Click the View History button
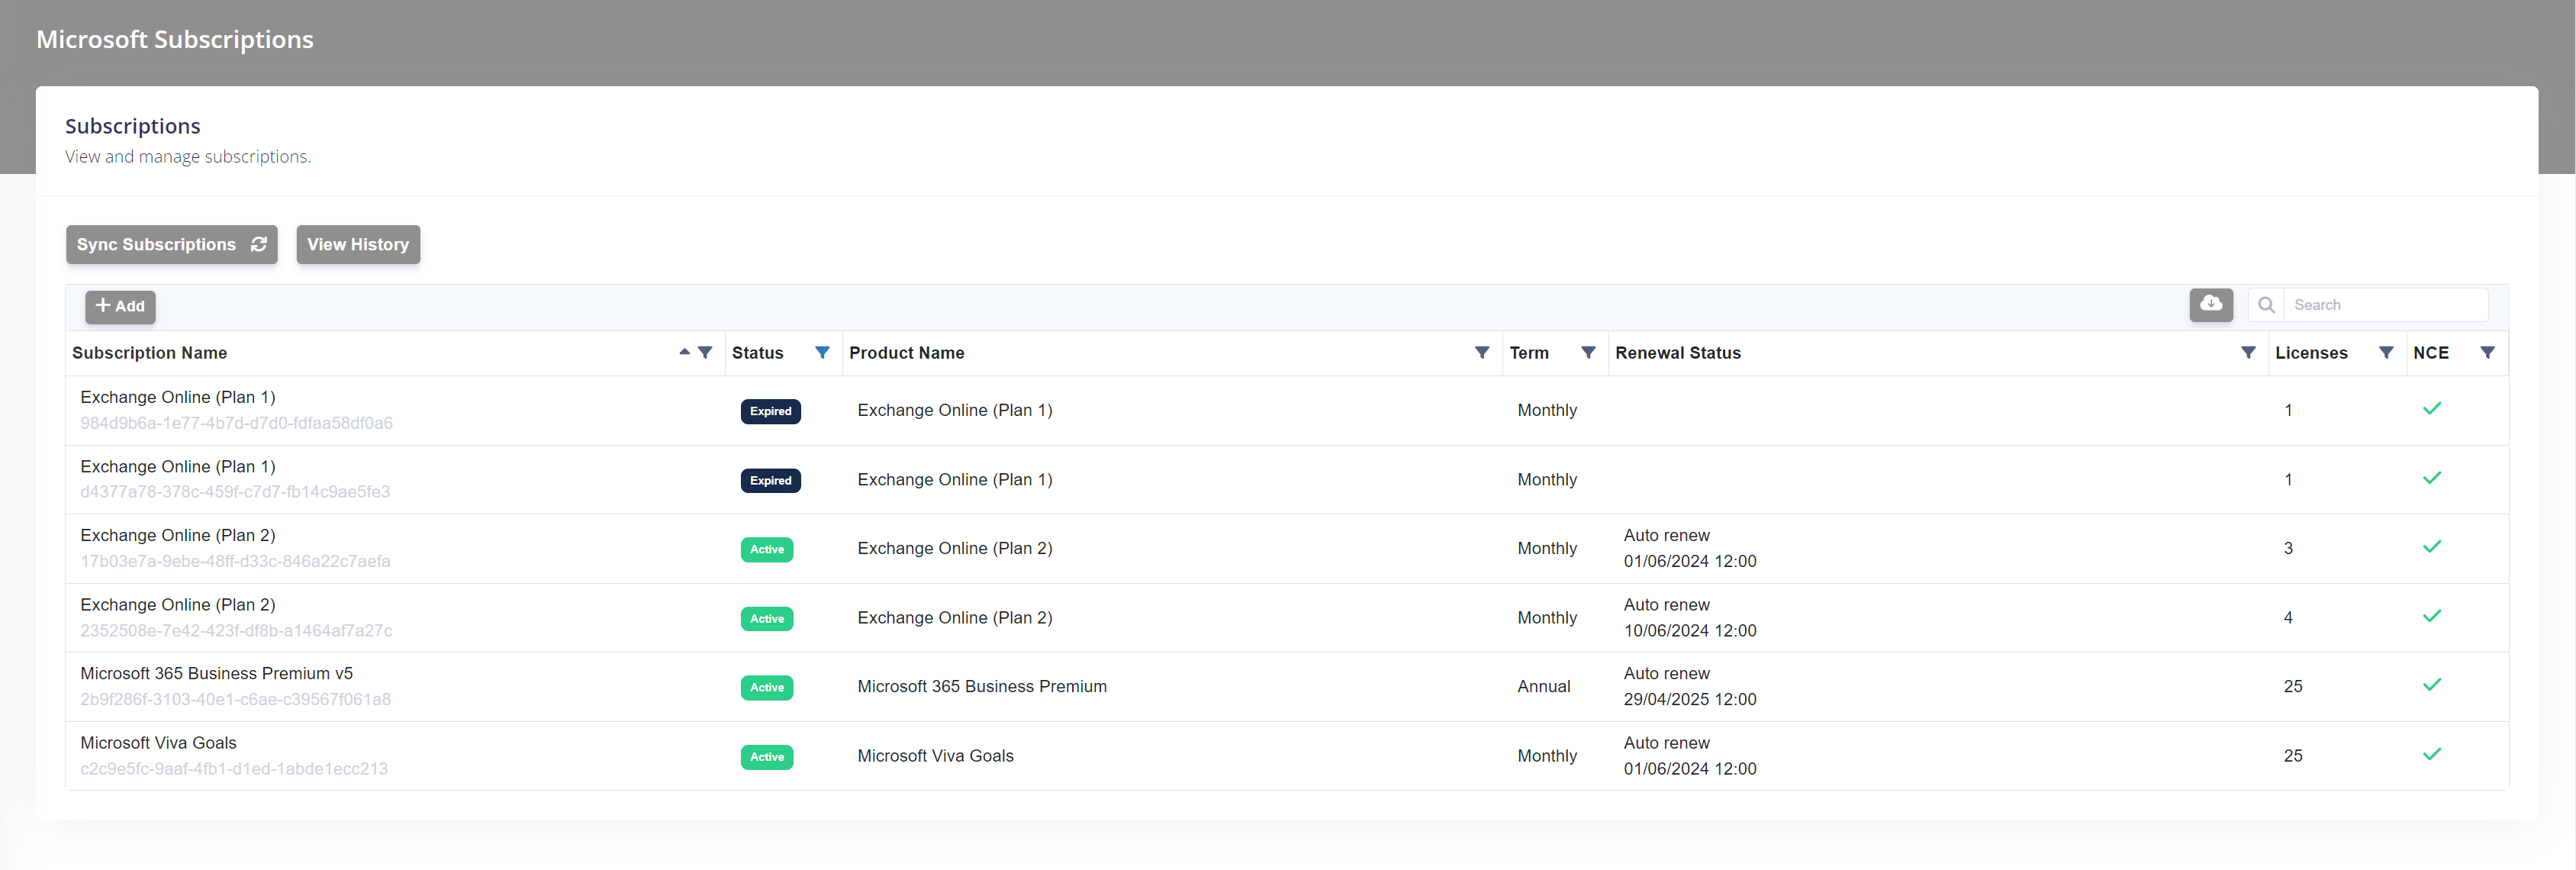2576x870 pixels. pos(358,245)
